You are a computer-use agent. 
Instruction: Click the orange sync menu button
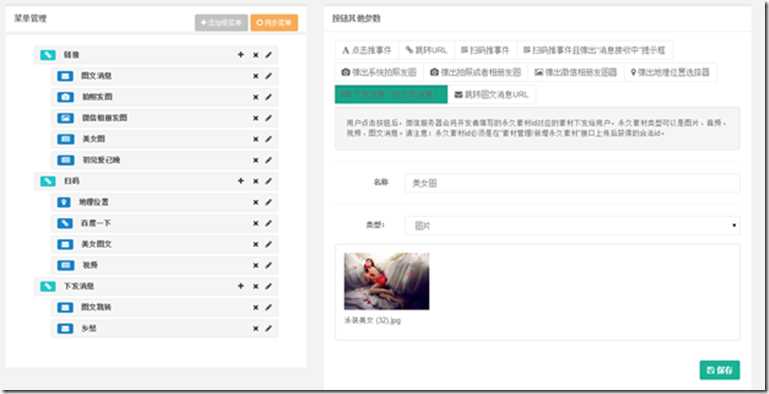274,23
